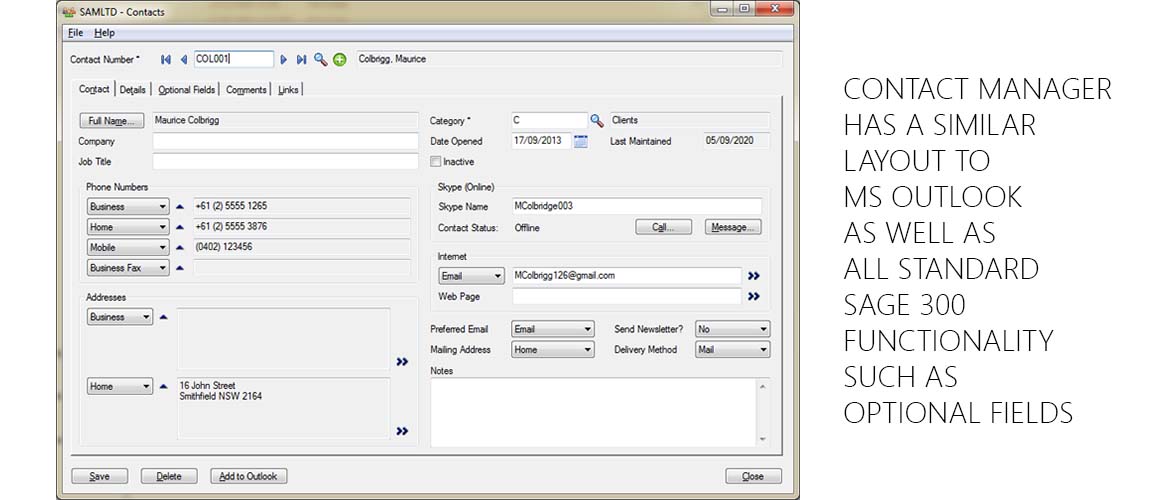
Task: Go to previous contact record
Action: (184, 60)
